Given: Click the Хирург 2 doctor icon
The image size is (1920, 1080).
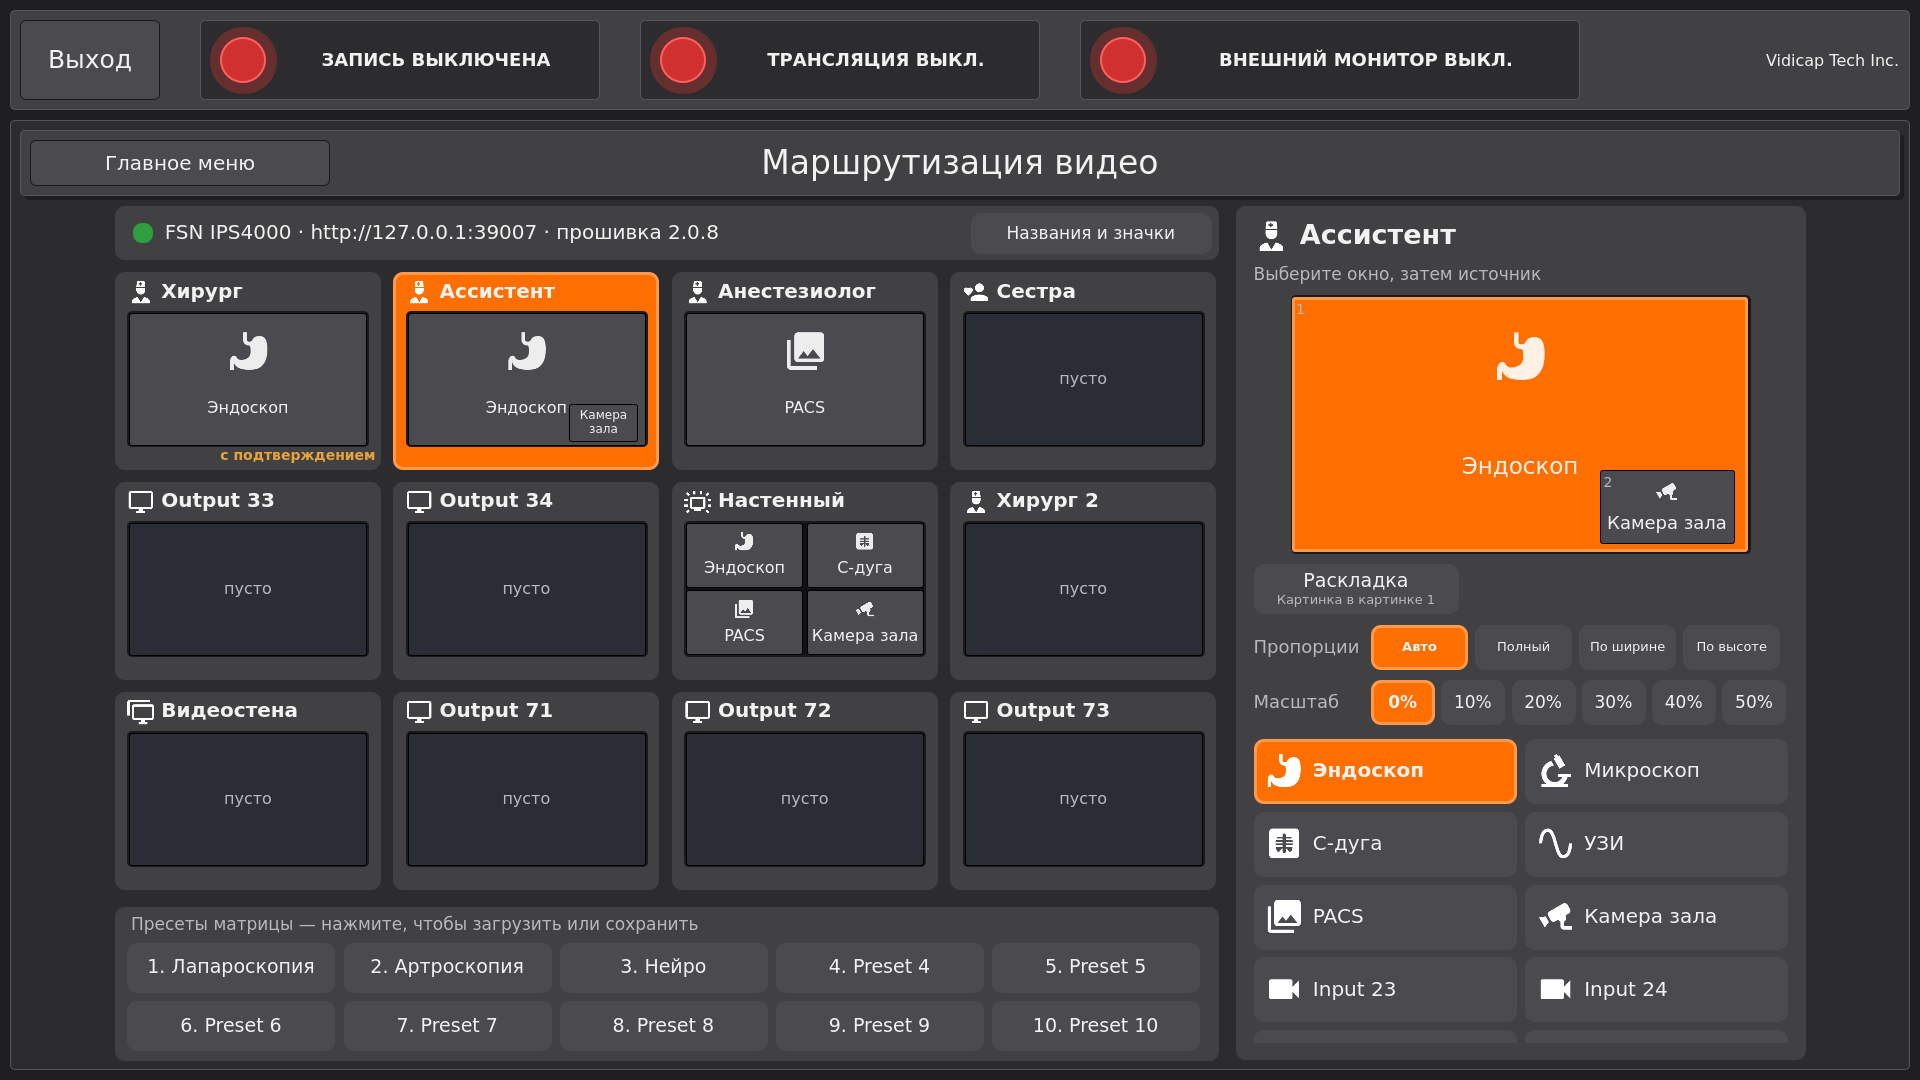Looking at the screenshot, I should [976, 502].
